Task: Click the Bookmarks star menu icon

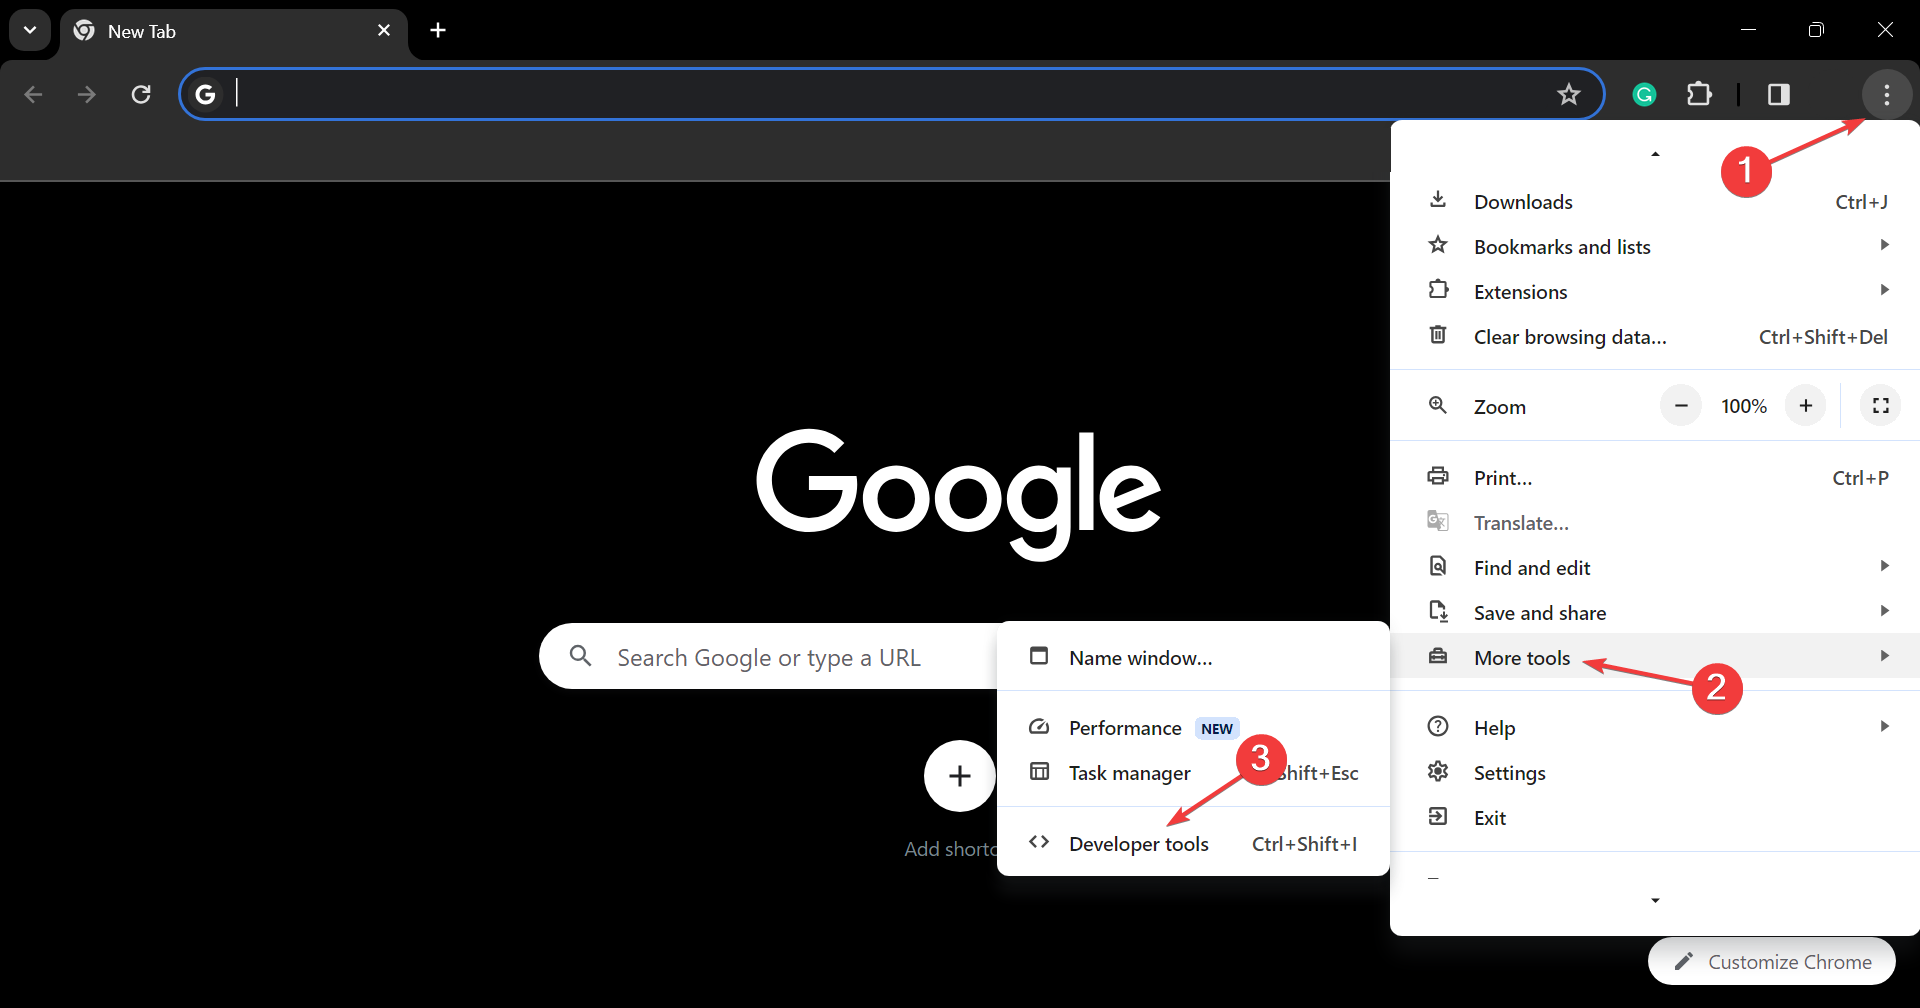Action: click(x=1438, y=244)
